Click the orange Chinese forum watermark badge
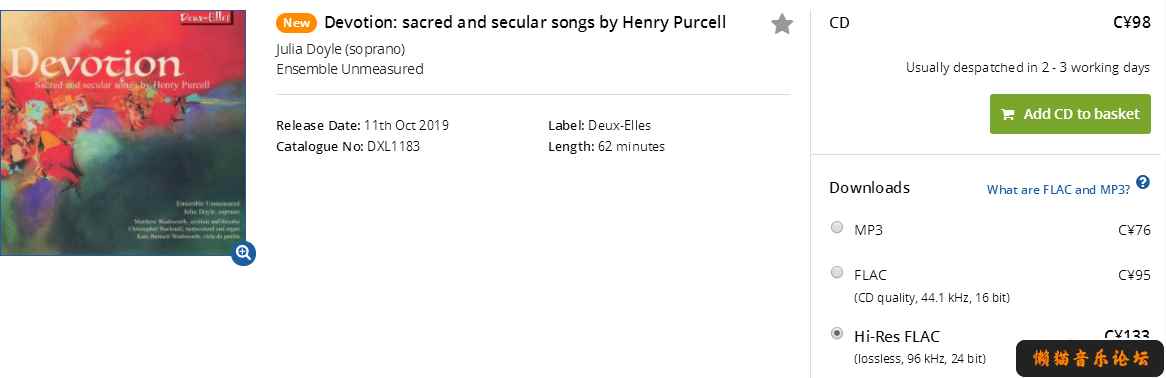This screenshot has height=378, width=1166. pyautogui.click(x=1090, y=359)
